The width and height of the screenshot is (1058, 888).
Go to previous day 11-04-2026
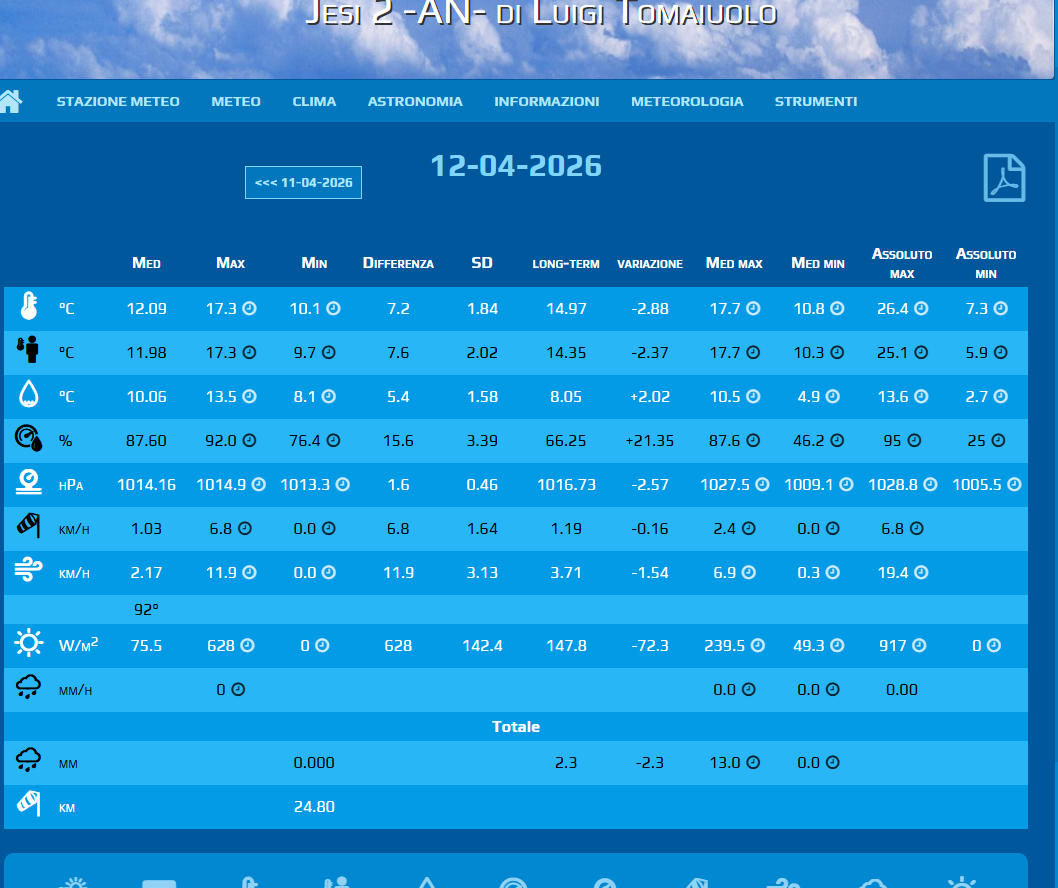(x=303, y=183)
